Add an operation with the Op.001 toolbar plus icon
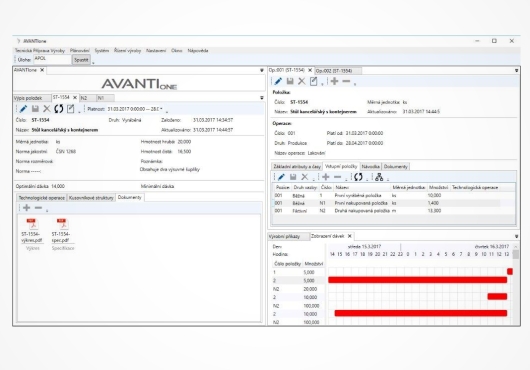This screenshot has height=370, width=530. [334, 81]
